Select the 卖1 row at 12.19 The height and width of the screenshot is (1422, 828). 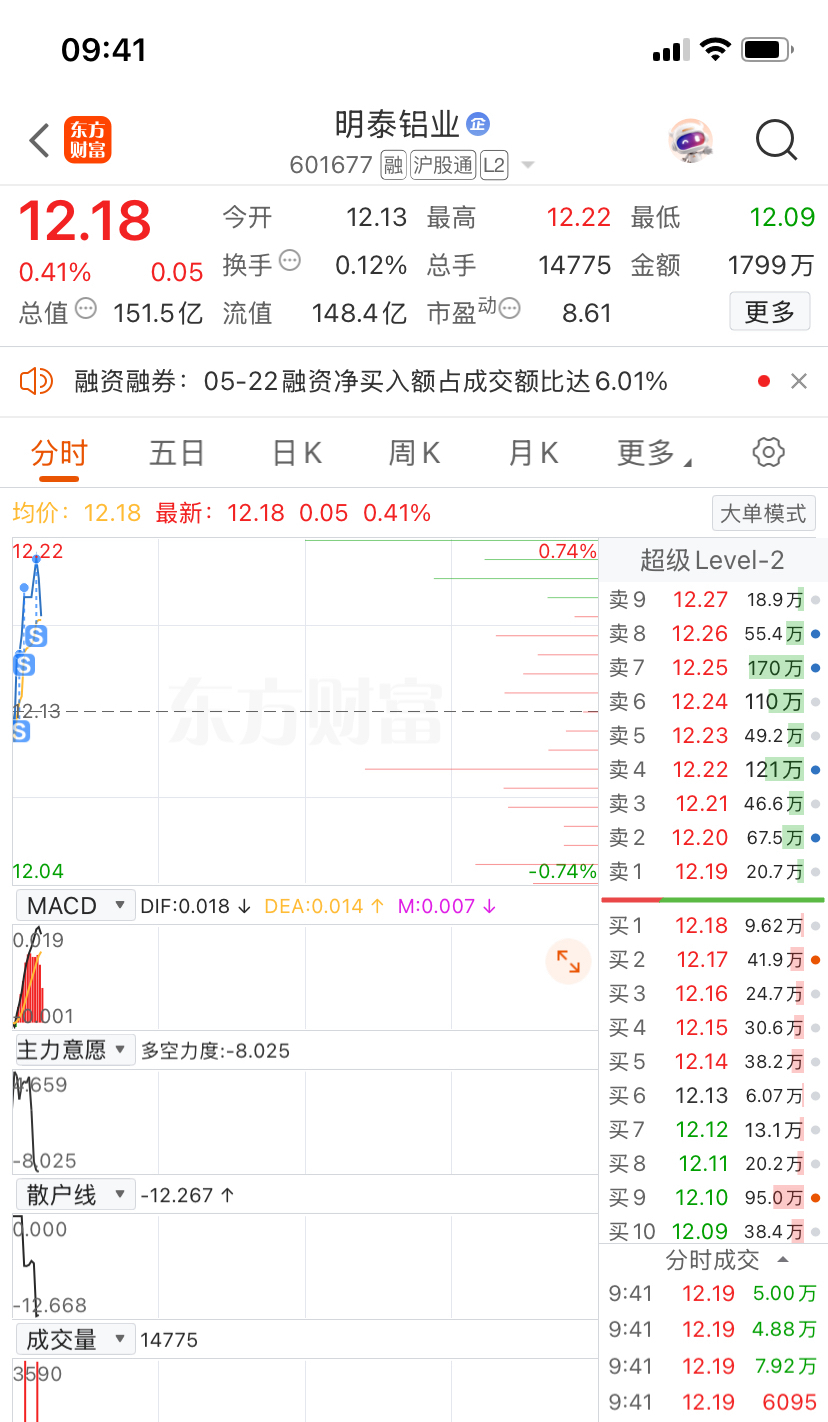(x=713, y=872)
